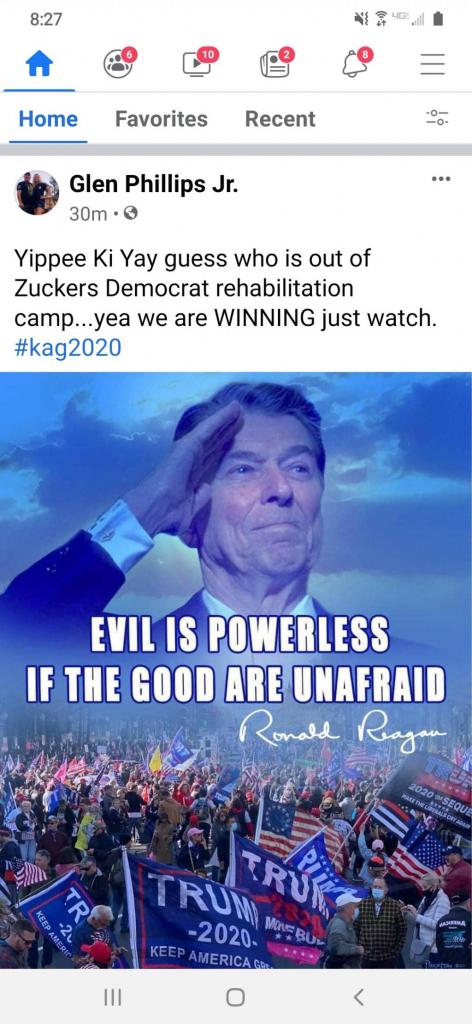Tap Glen Phillips Jr. profile picture
The height and width of the screenshot is (1024, 472).
37,193
